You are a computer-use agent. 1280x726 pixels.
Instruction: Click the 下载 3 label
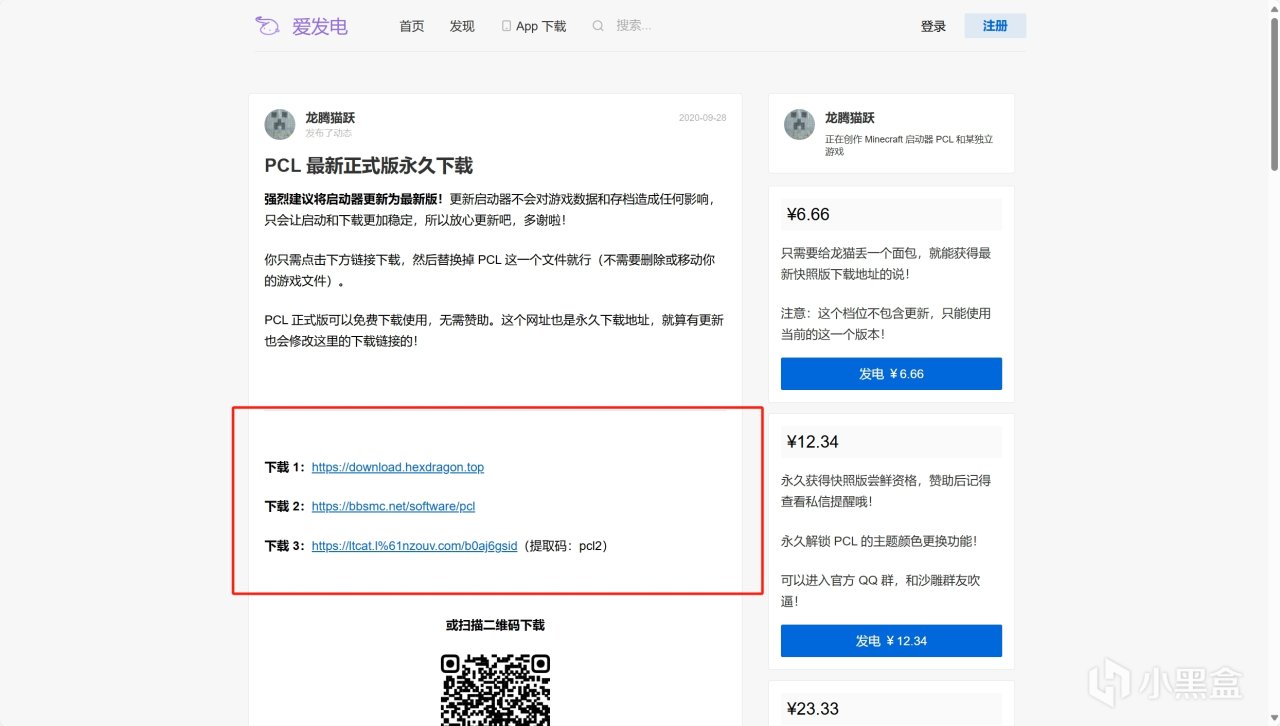[286, 546]
